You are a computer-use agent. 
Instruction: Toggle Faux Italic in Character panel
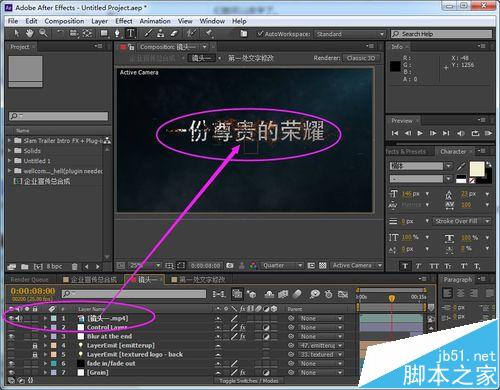(x=418, y=266)
